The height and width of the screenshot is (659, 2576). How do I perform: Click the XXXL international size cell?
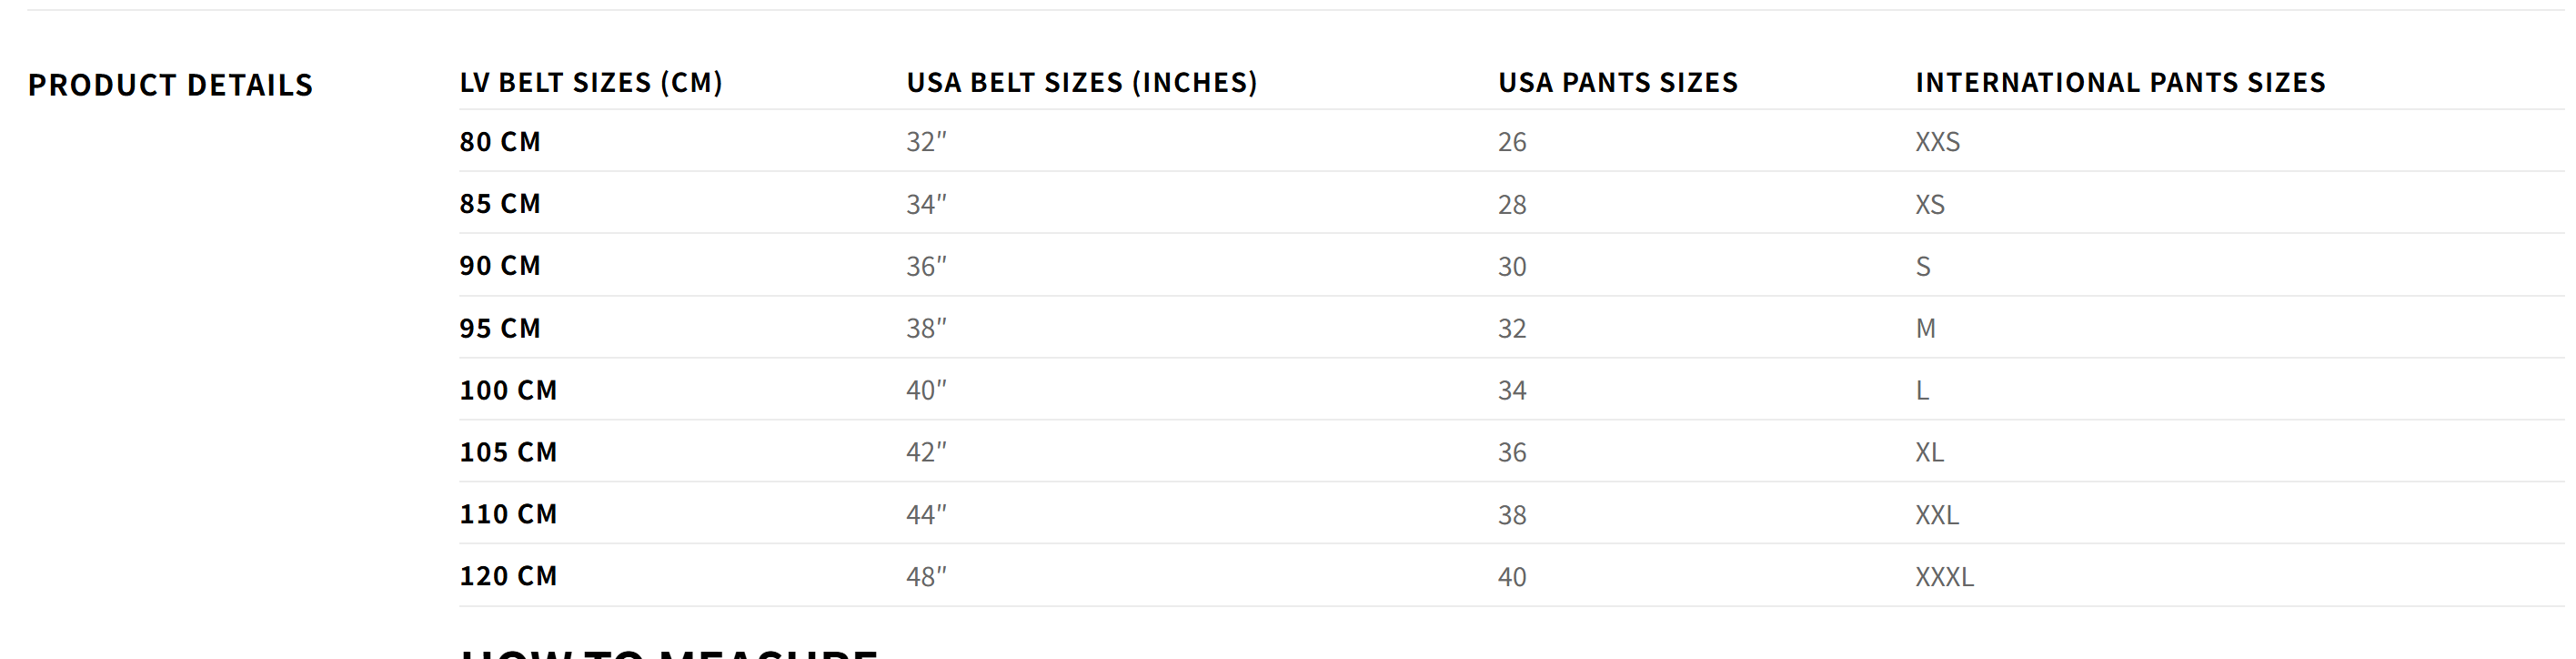(x=1944, y=577)
